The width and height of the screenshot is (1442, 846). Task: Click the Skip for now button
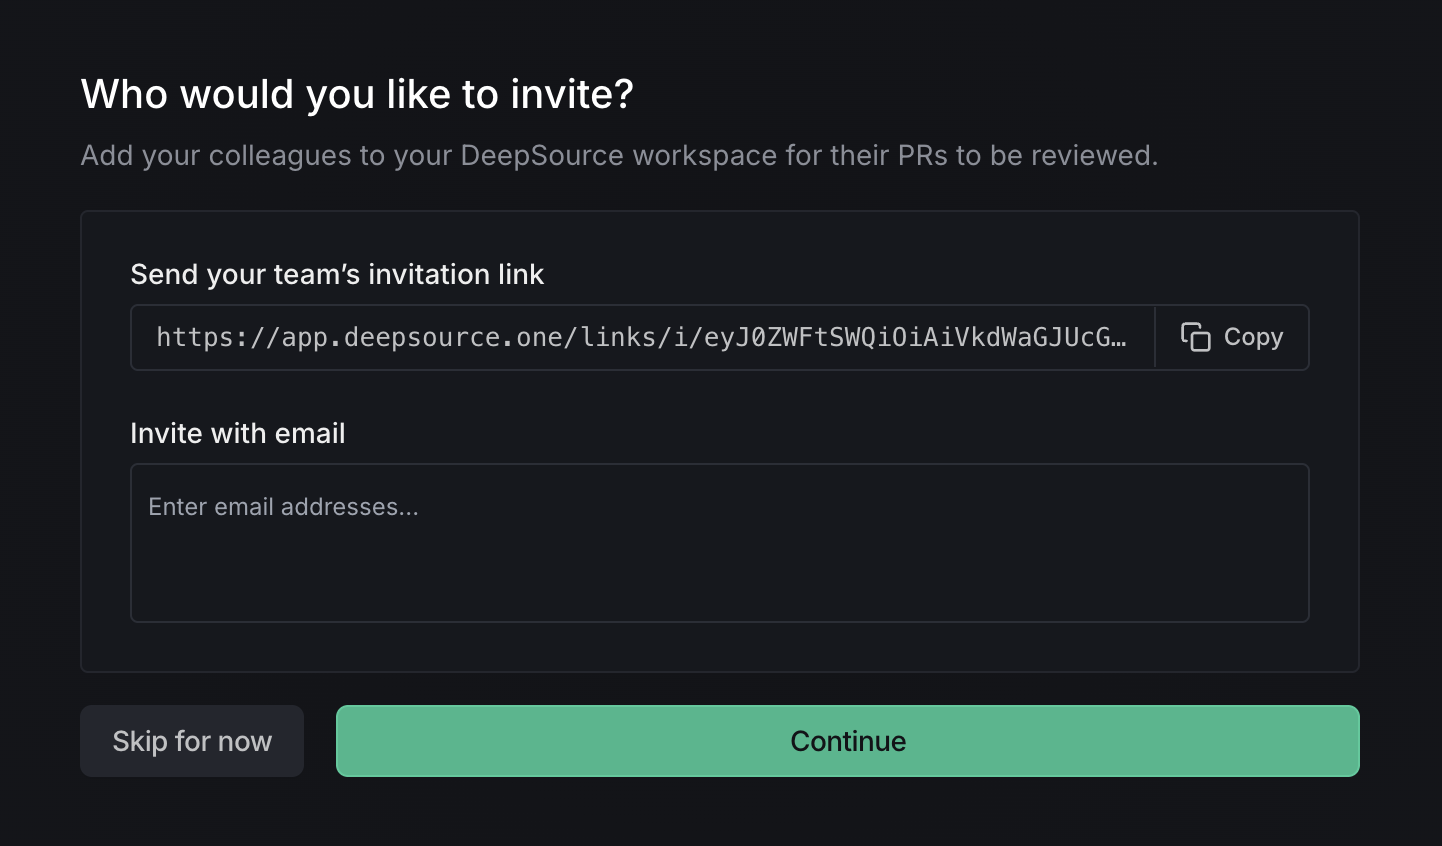192,741
